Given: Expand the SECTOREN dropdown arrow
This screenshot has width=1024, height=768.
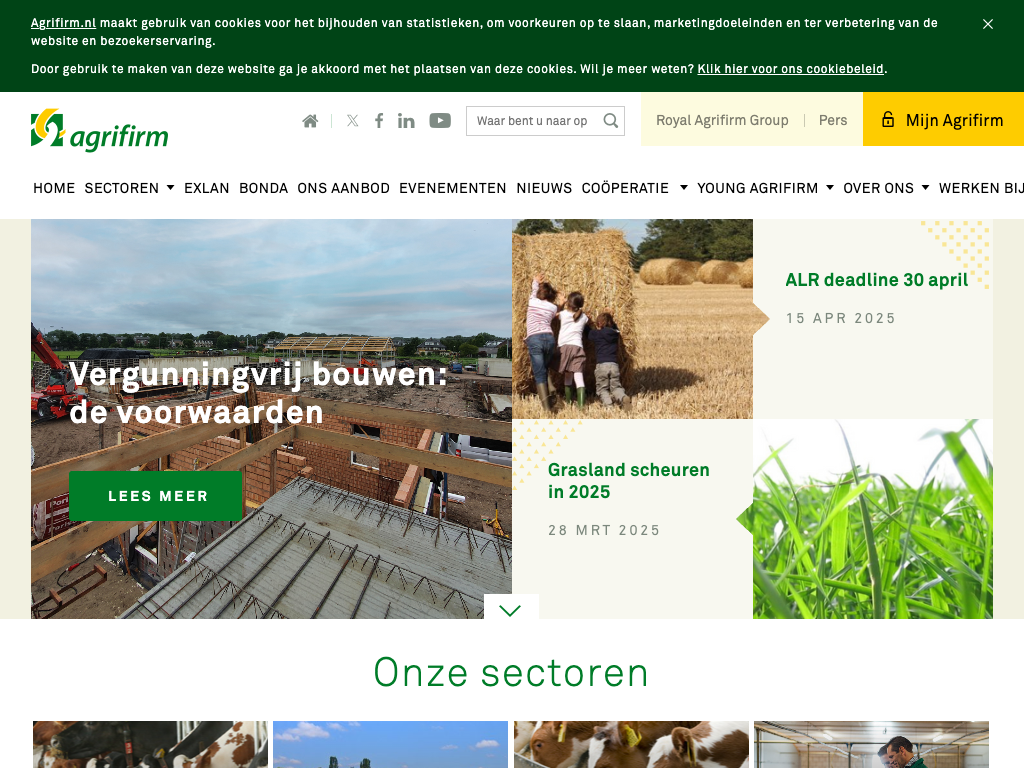Looking at the screenshot, I should tap(170, 187).
